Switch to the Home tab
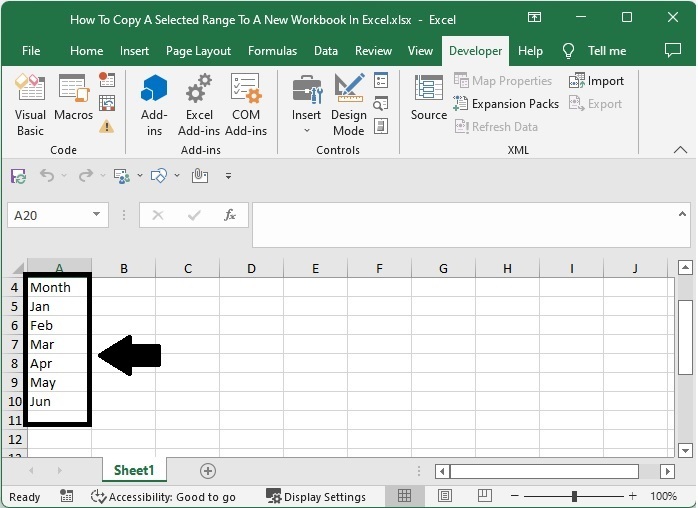The height and width of the screenshot is (508, 698). tap(86, 51)
